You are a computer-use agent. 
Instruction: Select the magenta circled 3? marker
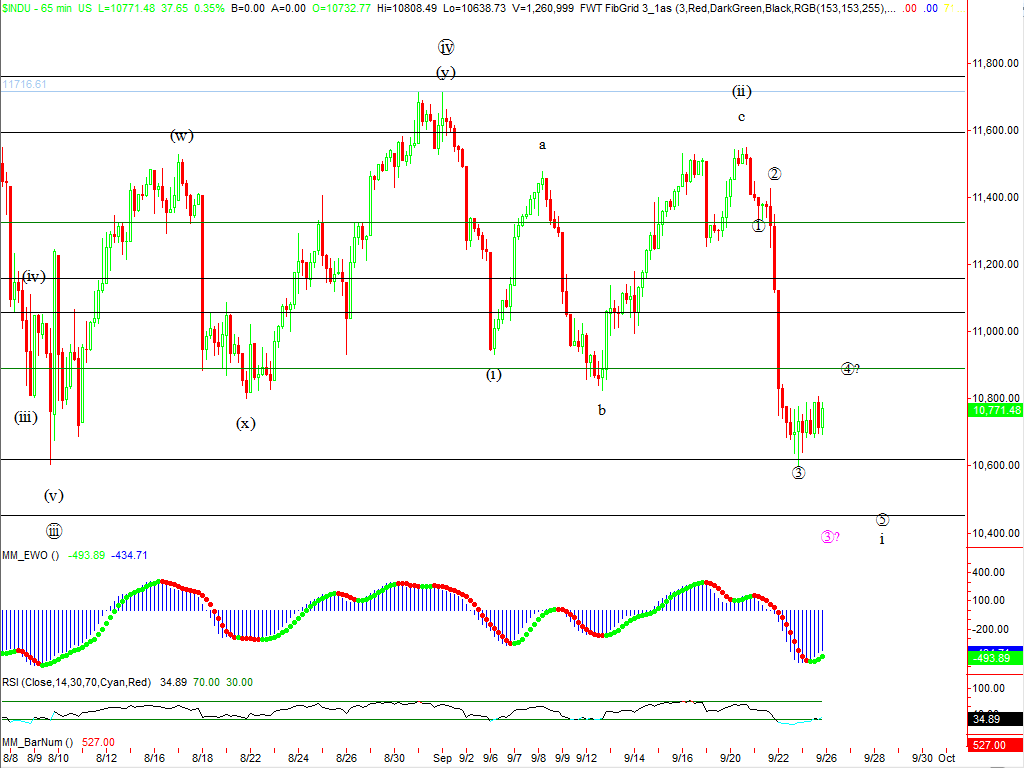tap(830, 537)
